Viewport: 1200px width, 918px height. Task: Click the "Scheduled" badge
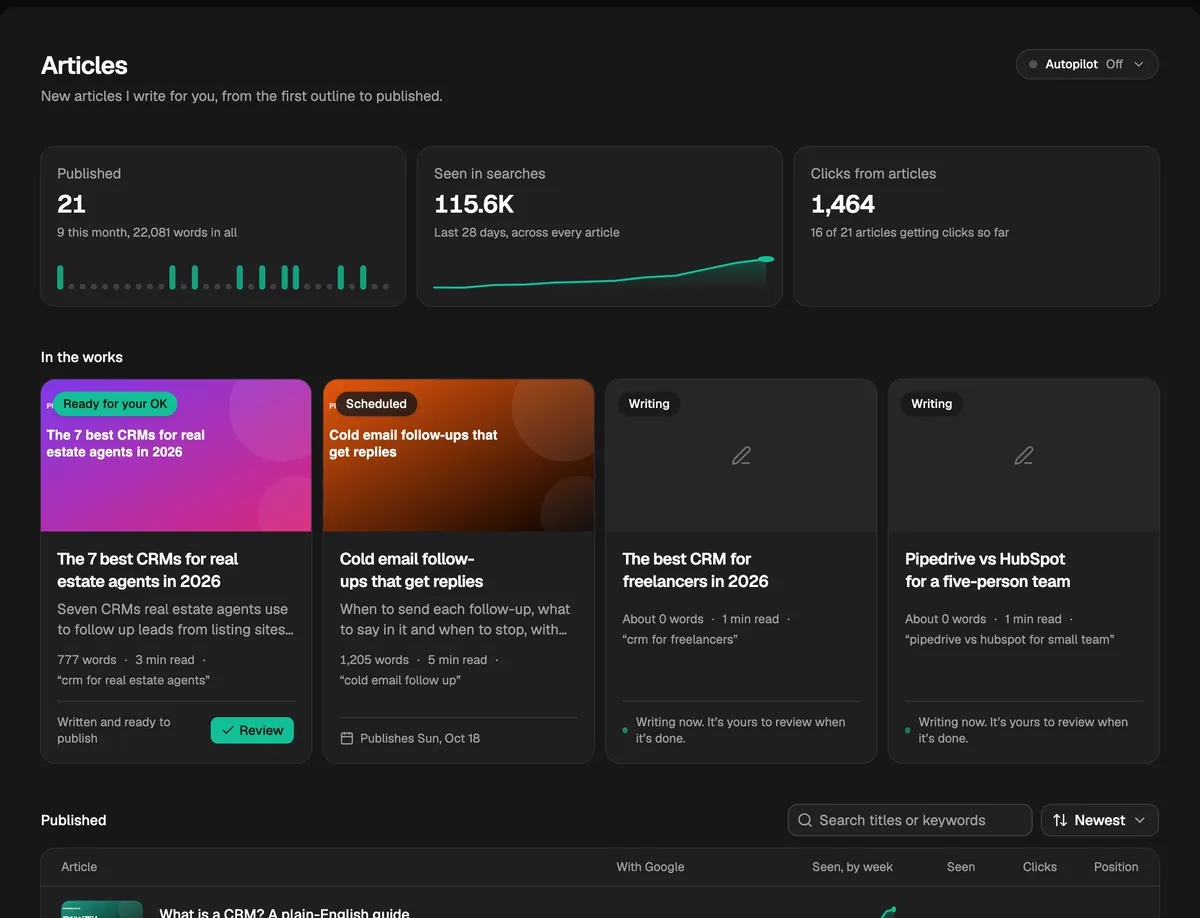376,404
